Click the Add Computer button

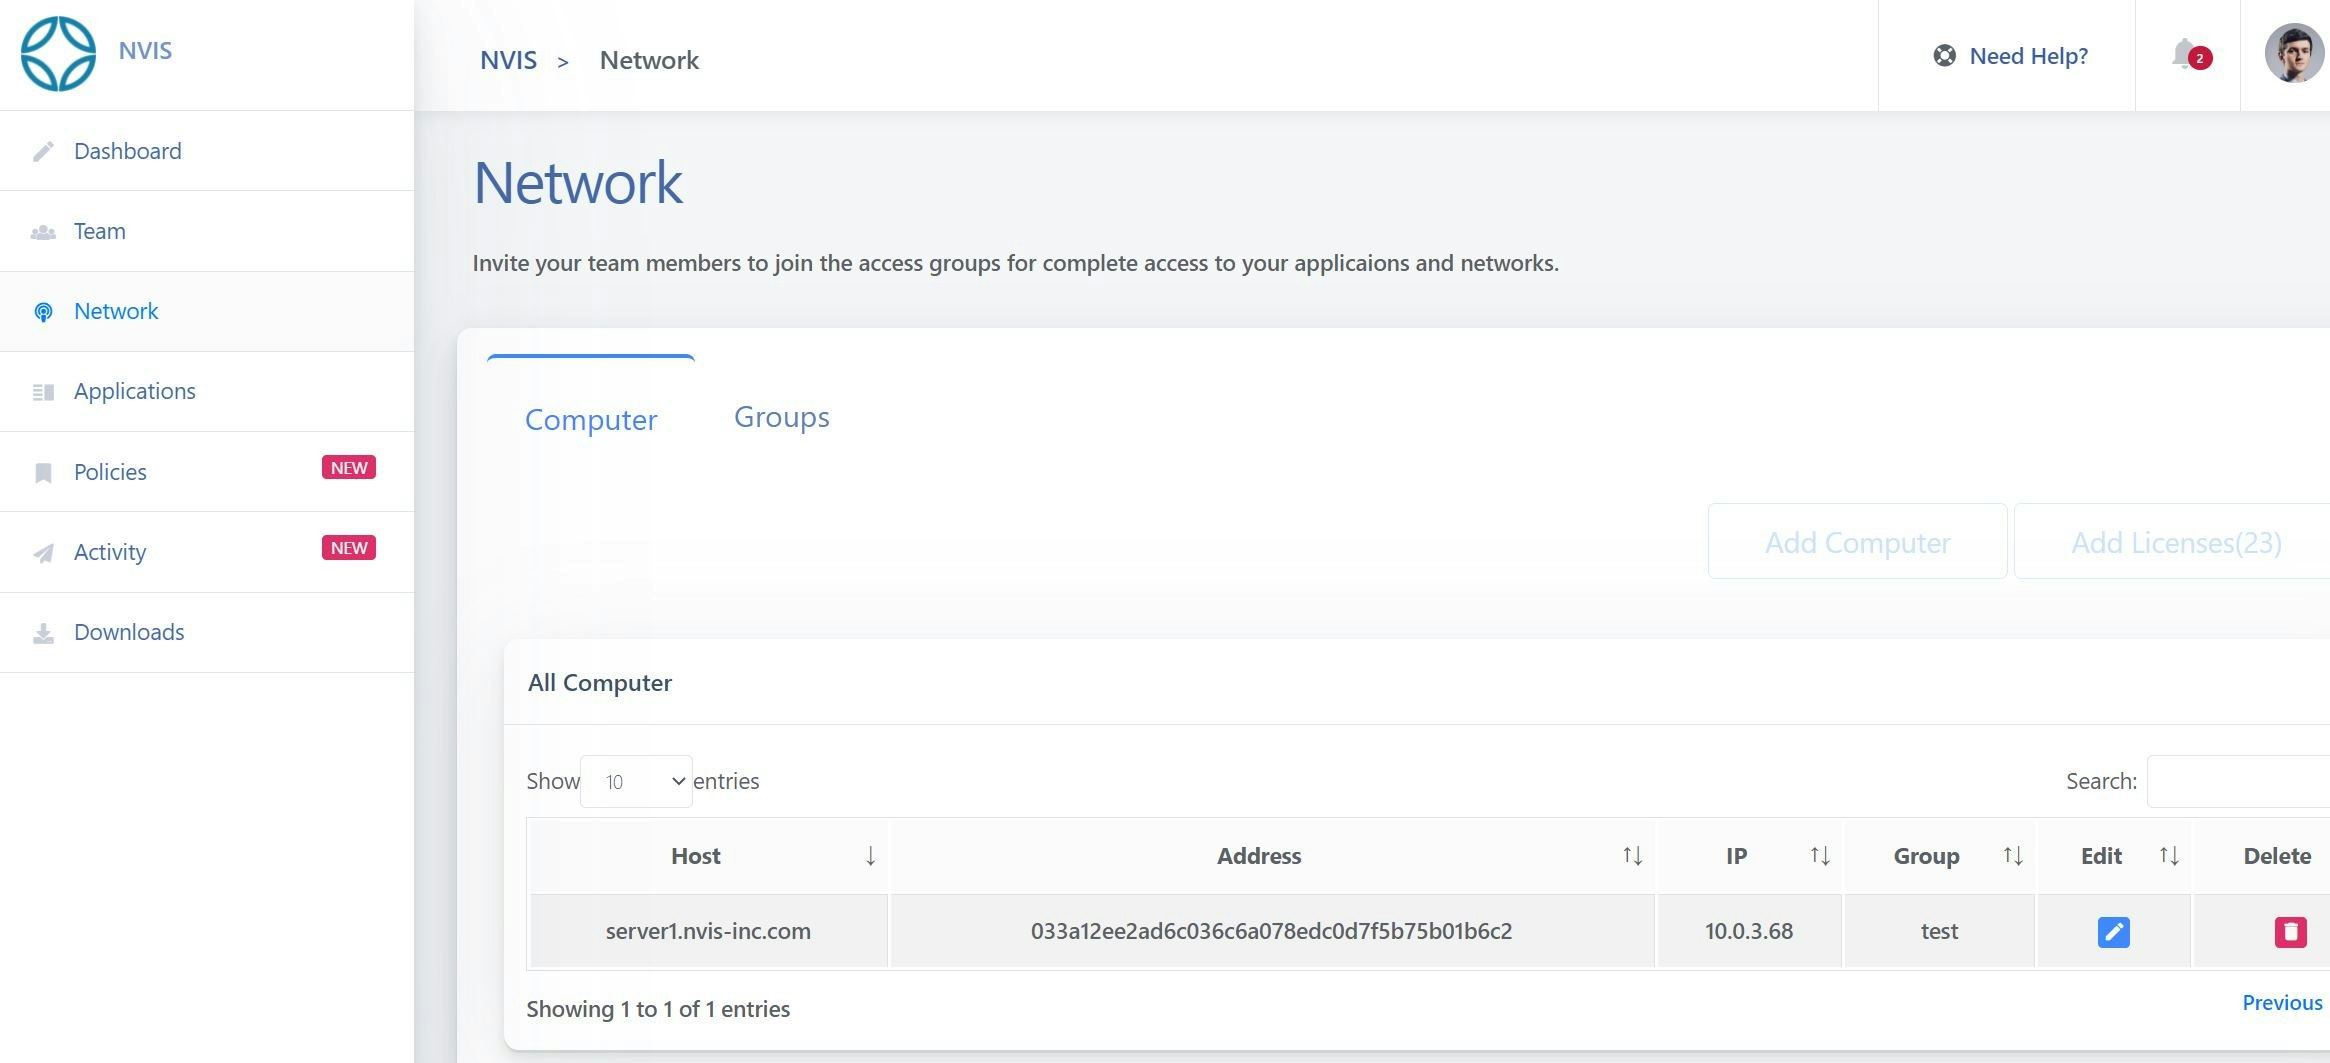pyautogui.click(x=1856, y=541)
